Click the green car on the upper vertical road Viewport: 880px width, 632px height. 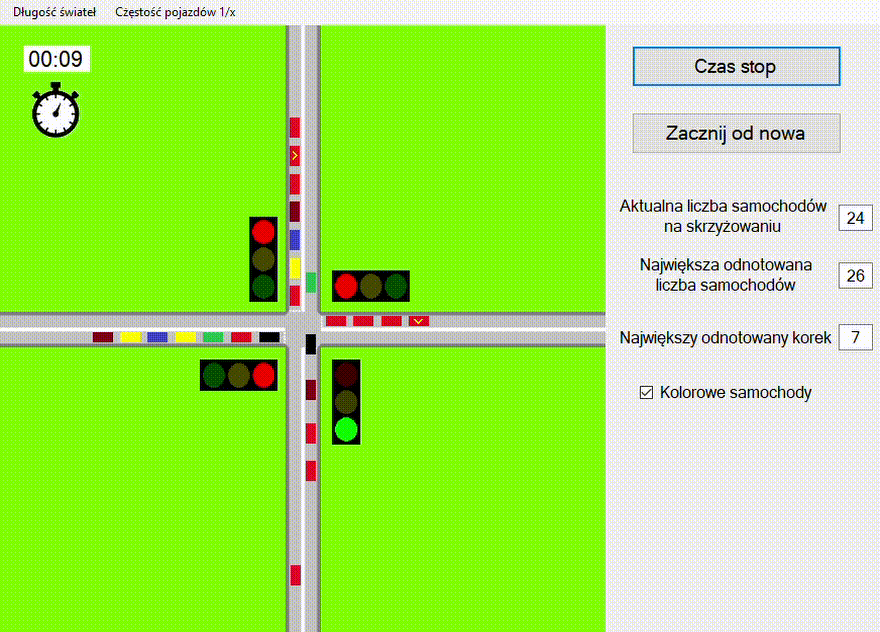(x=311, y=282)
